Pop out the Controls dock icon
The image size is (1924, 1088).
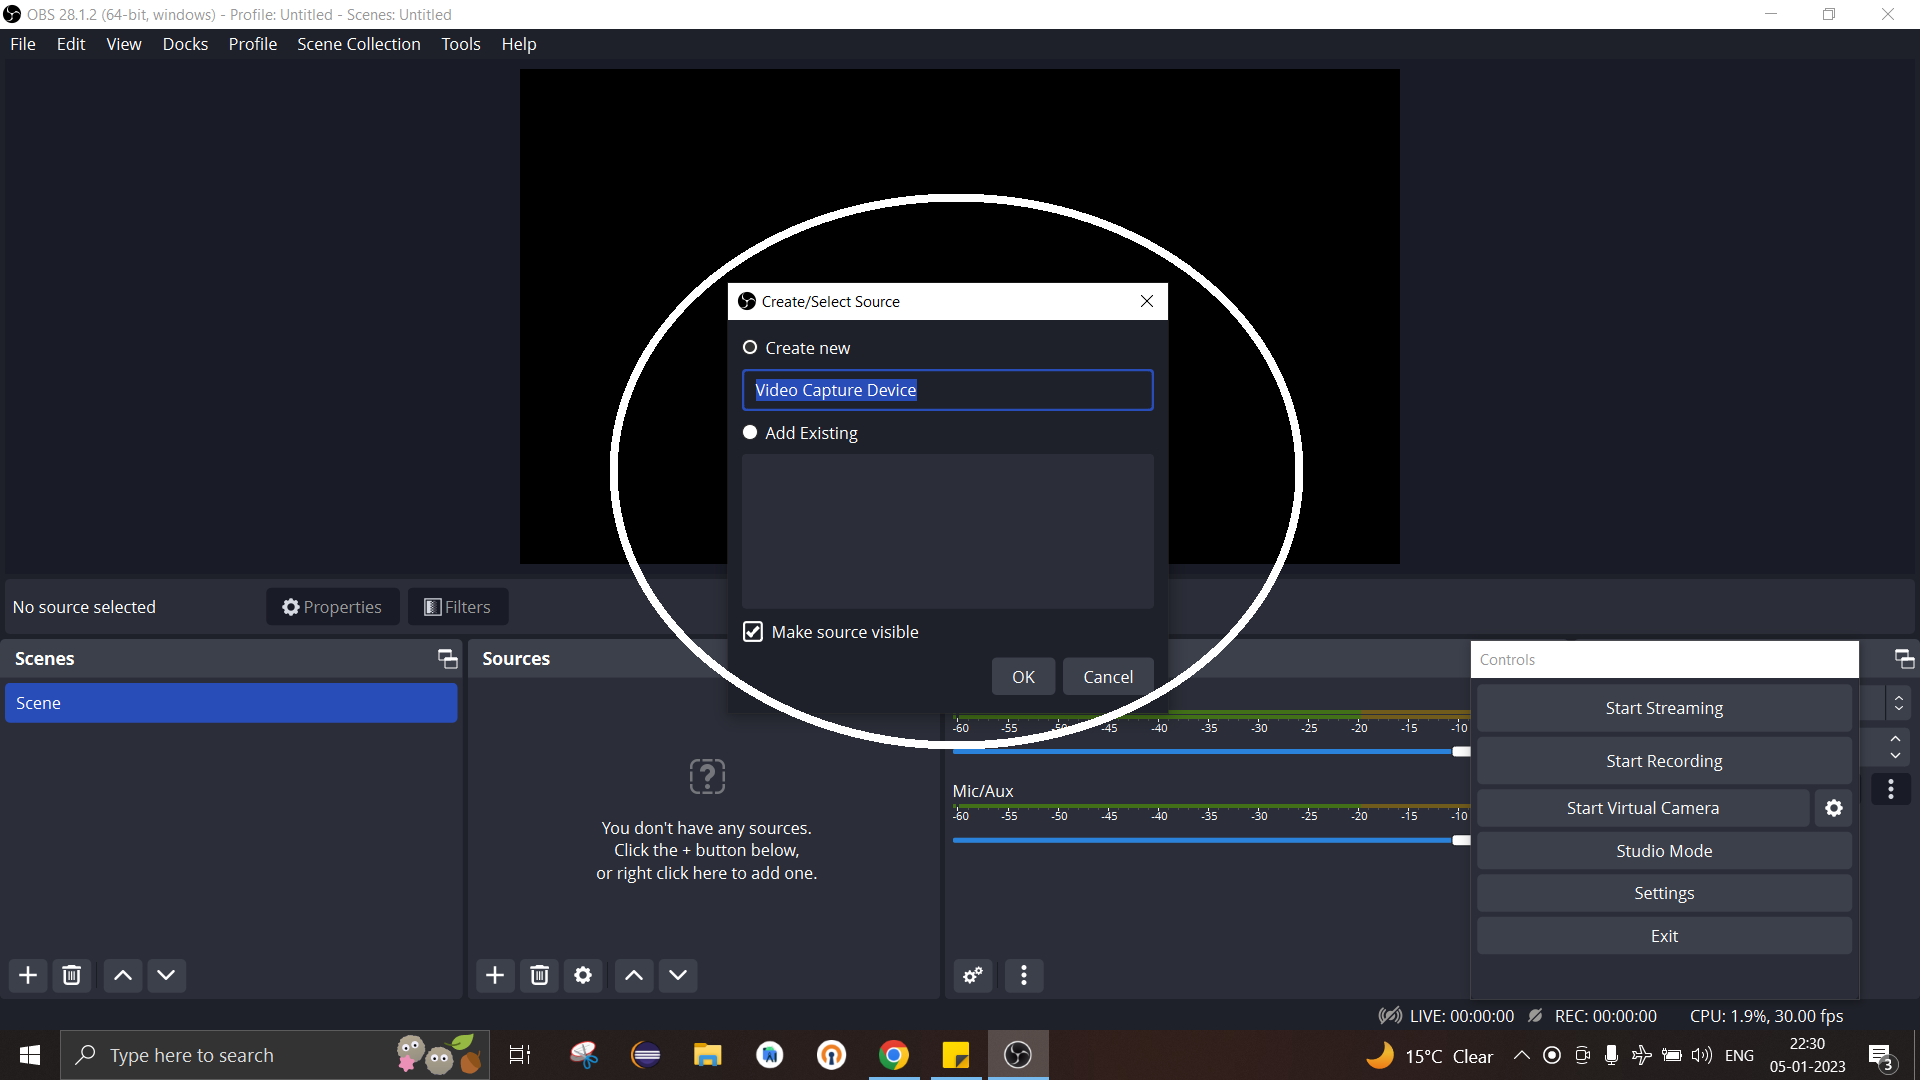1907,660
